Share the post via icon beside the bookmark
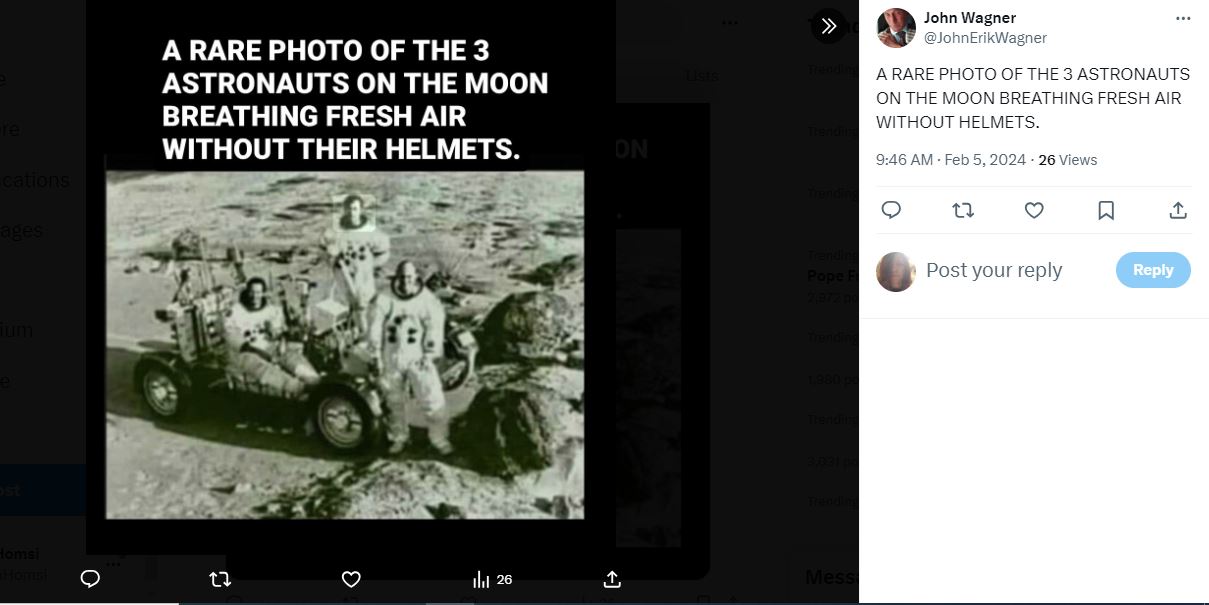1209x605 pixels. [1178, 210]
